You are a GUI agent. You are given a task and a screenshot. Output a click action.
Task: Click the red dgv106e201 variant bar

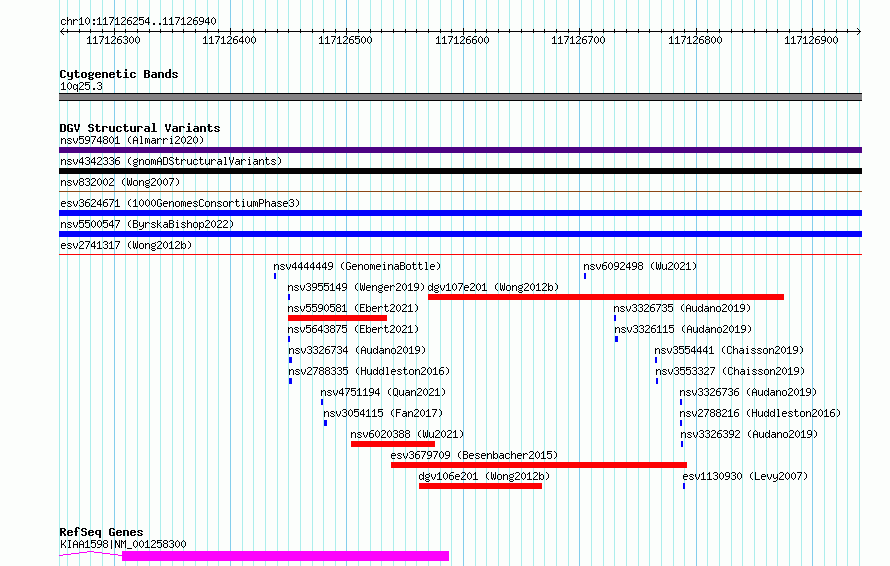[480, 486]
